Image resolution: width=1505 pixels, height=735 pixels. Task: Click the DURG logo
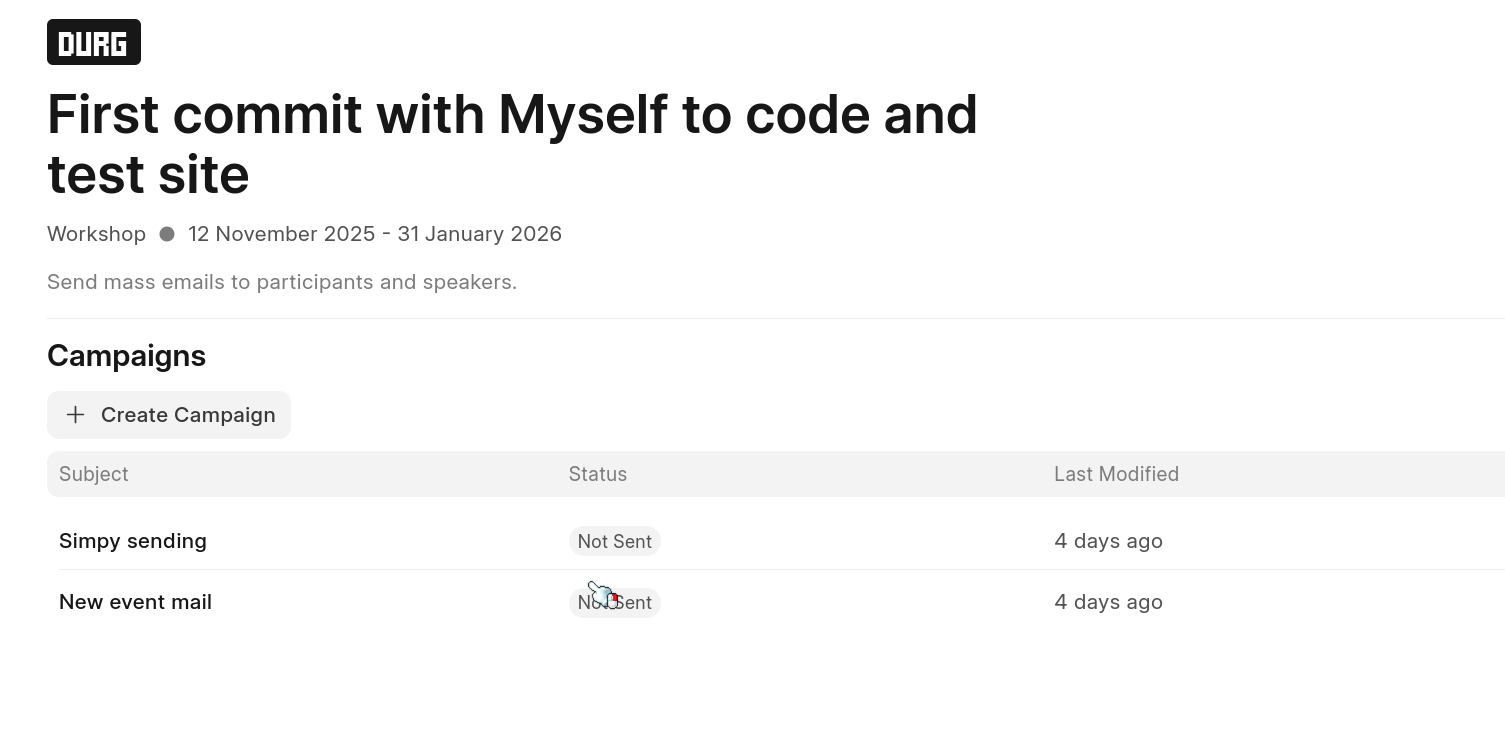tap(94, 42)
